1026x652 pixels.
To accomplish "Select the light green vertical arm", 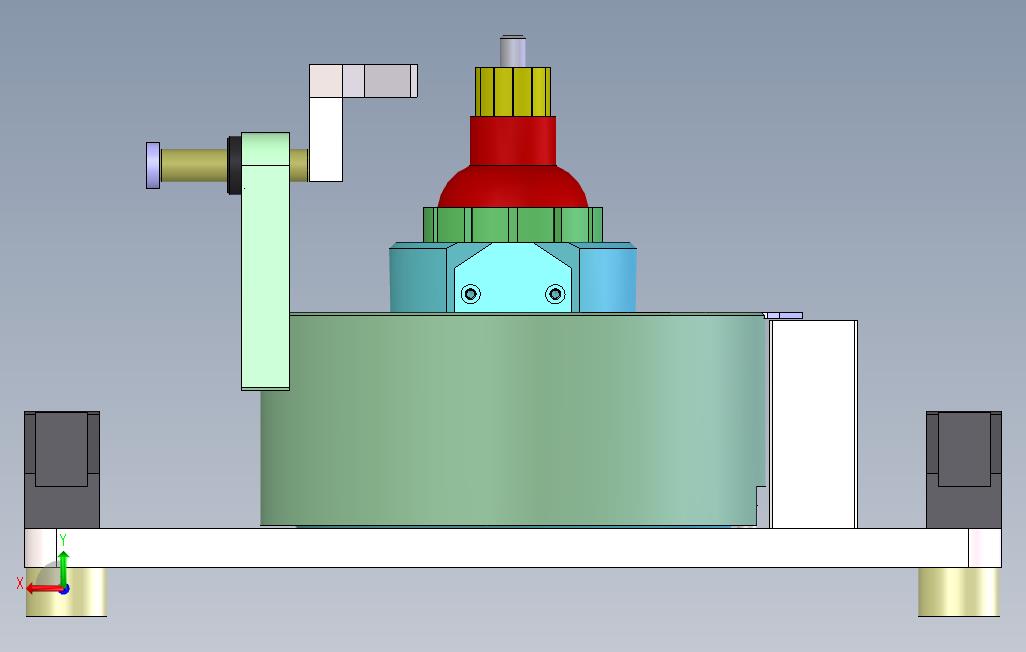I will click(266, 261).
